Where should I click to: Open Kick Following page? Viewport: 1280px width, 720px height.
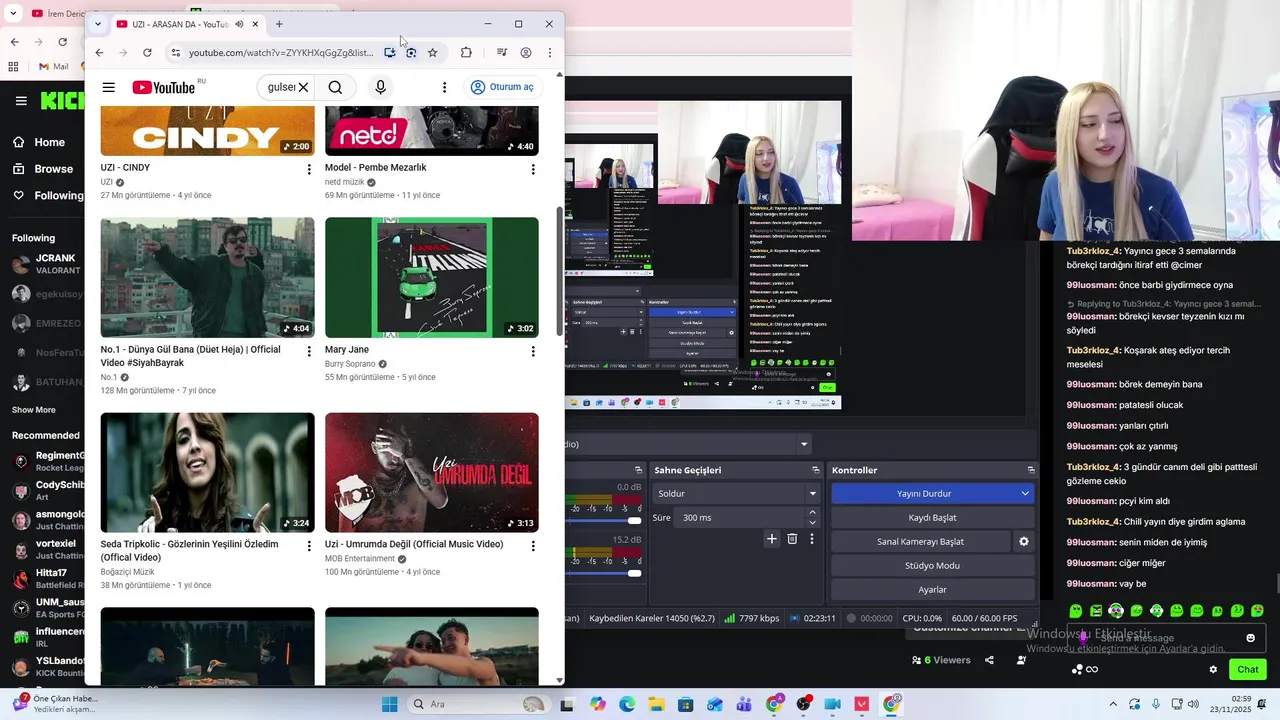tap(48, 196)
